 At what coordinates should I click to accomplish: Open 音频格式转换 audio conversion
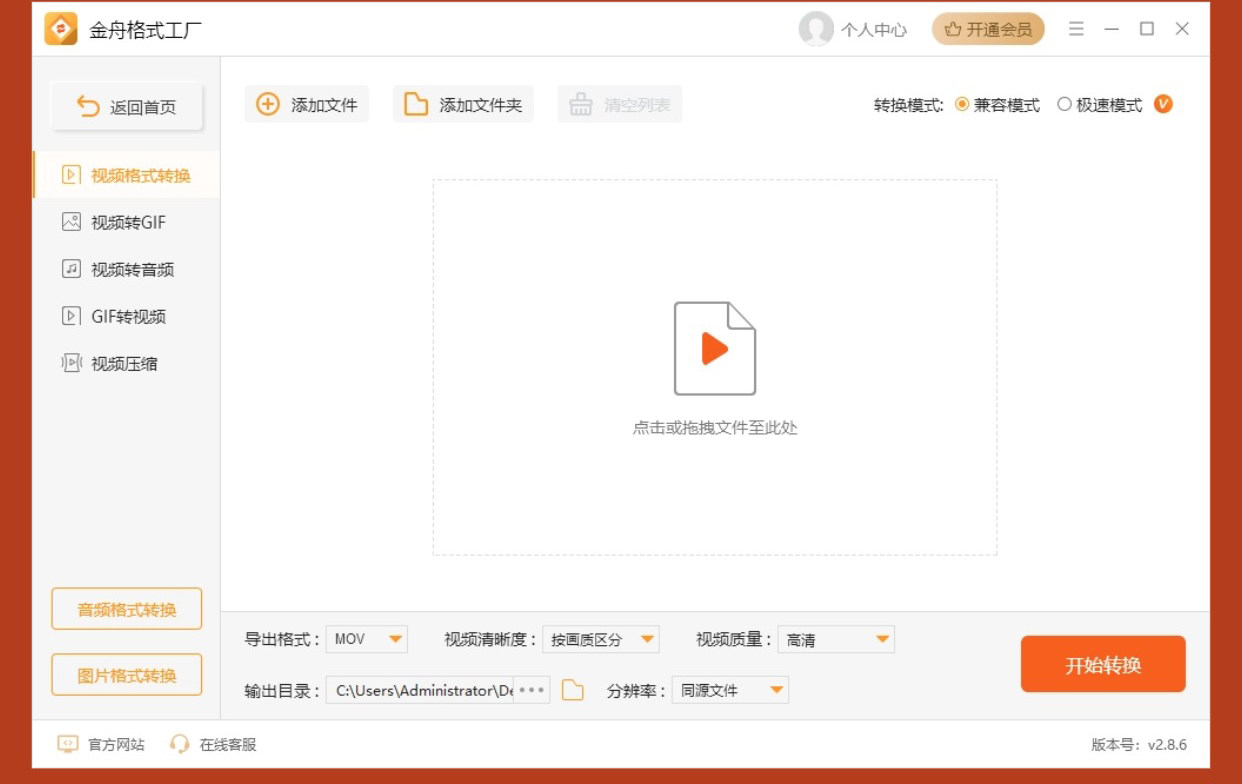coord(127,609)
